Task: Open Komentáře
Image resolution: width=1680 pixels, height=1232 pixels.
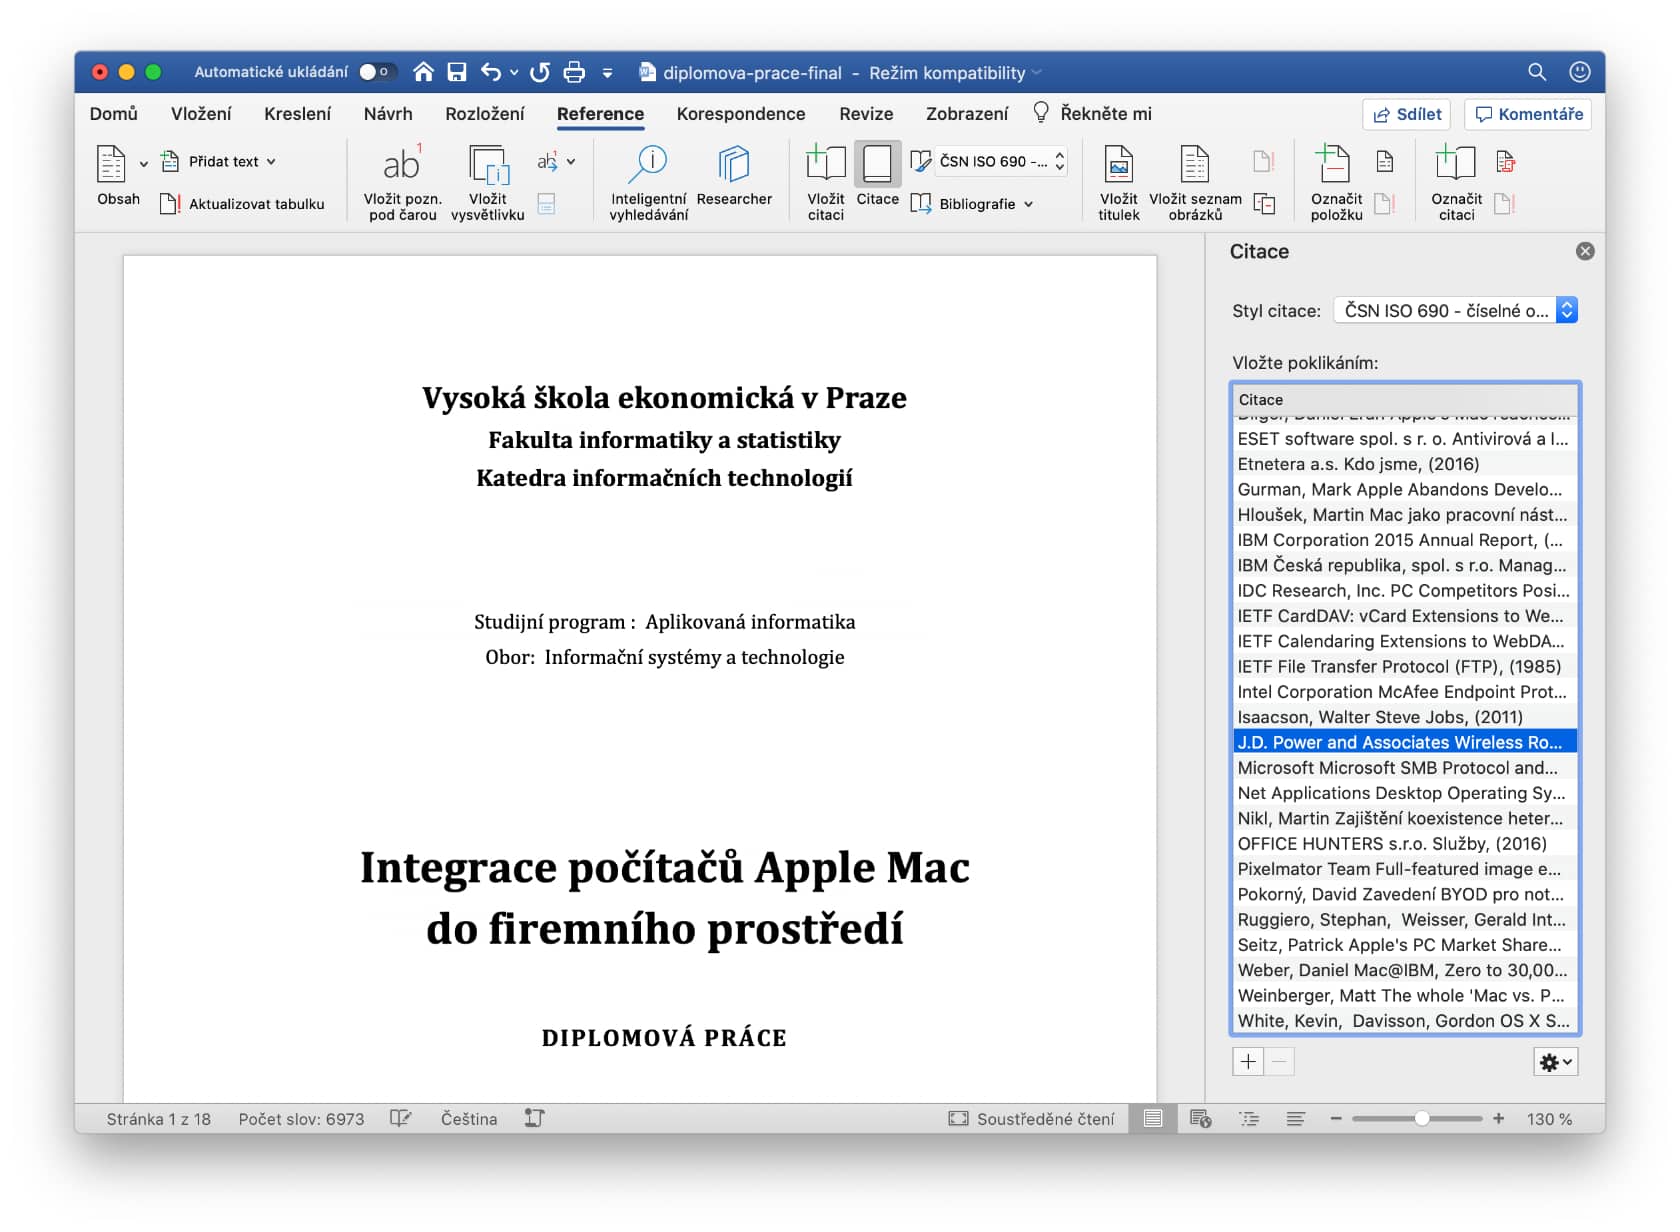Action: pyautogui.click(x=1528, y=114)
